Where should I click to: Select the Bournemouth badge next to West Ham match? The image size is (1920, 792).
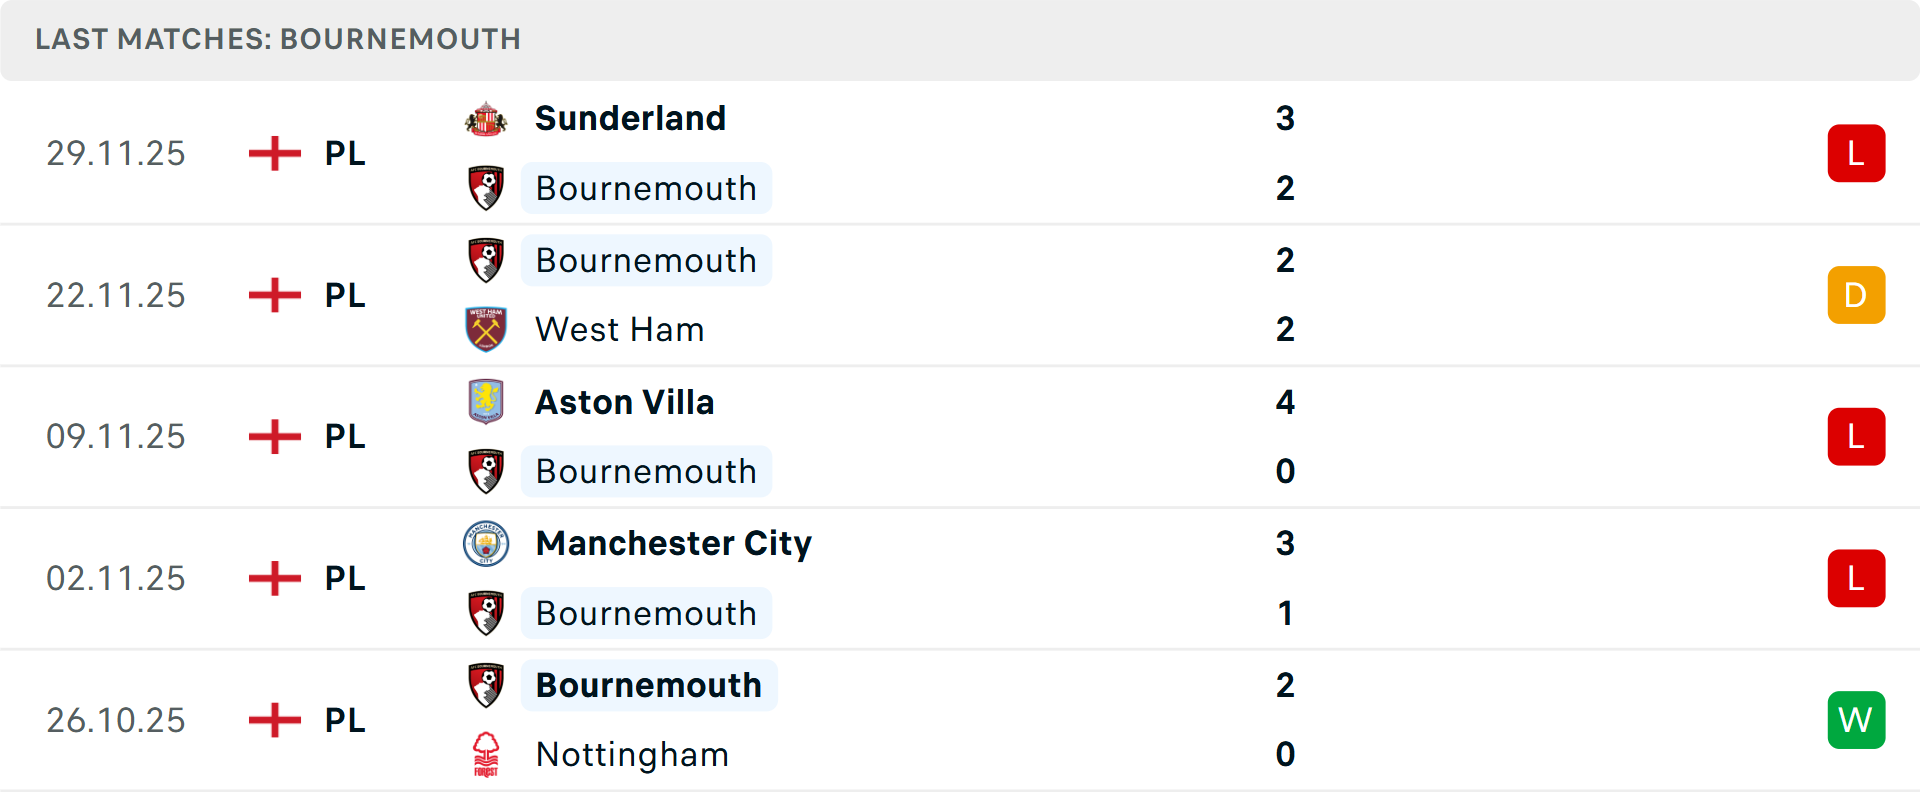pos(486,260)
